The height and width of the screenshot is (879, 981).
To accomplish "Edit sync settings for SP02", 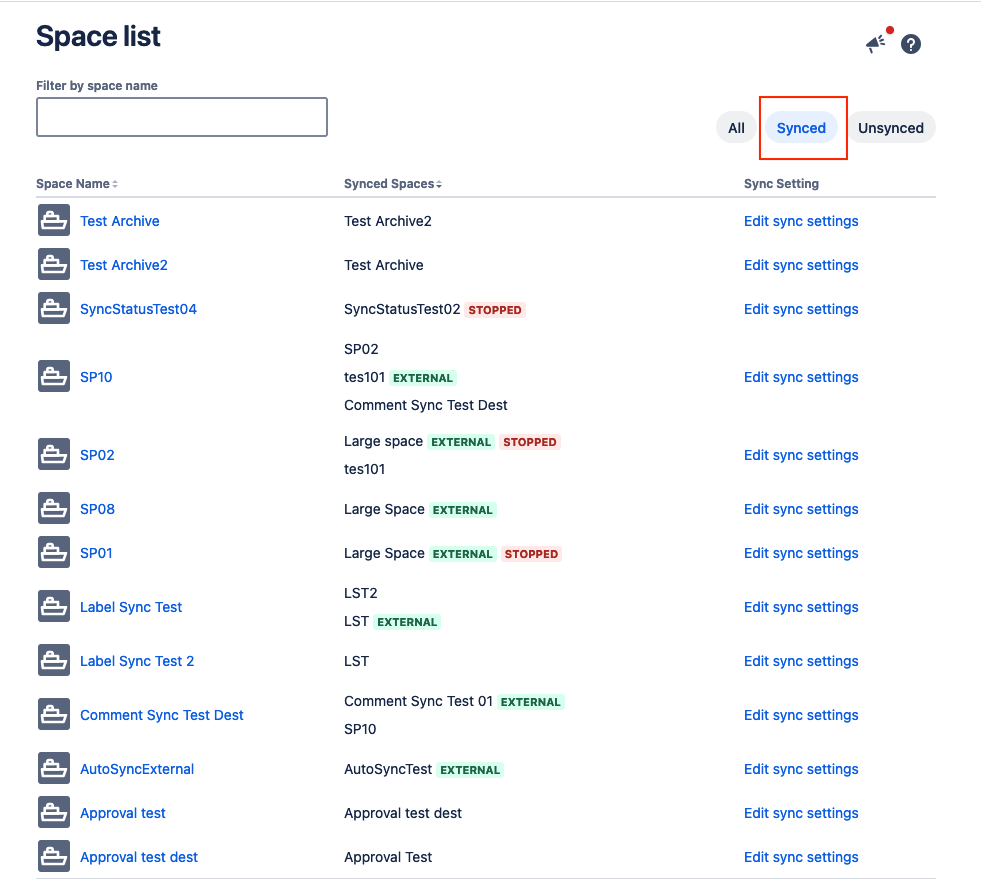I will point(801,455).
